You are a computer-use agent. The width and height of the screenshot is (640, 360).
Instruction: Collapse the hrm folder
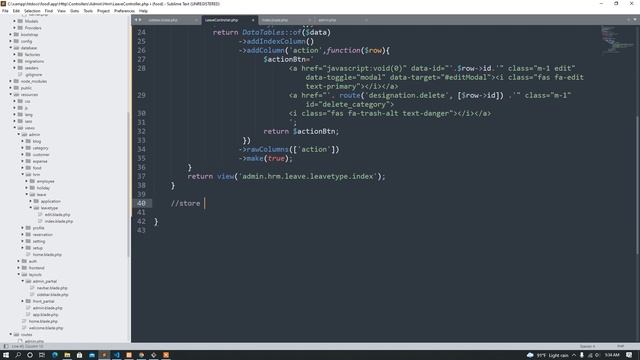pos(23,175)
